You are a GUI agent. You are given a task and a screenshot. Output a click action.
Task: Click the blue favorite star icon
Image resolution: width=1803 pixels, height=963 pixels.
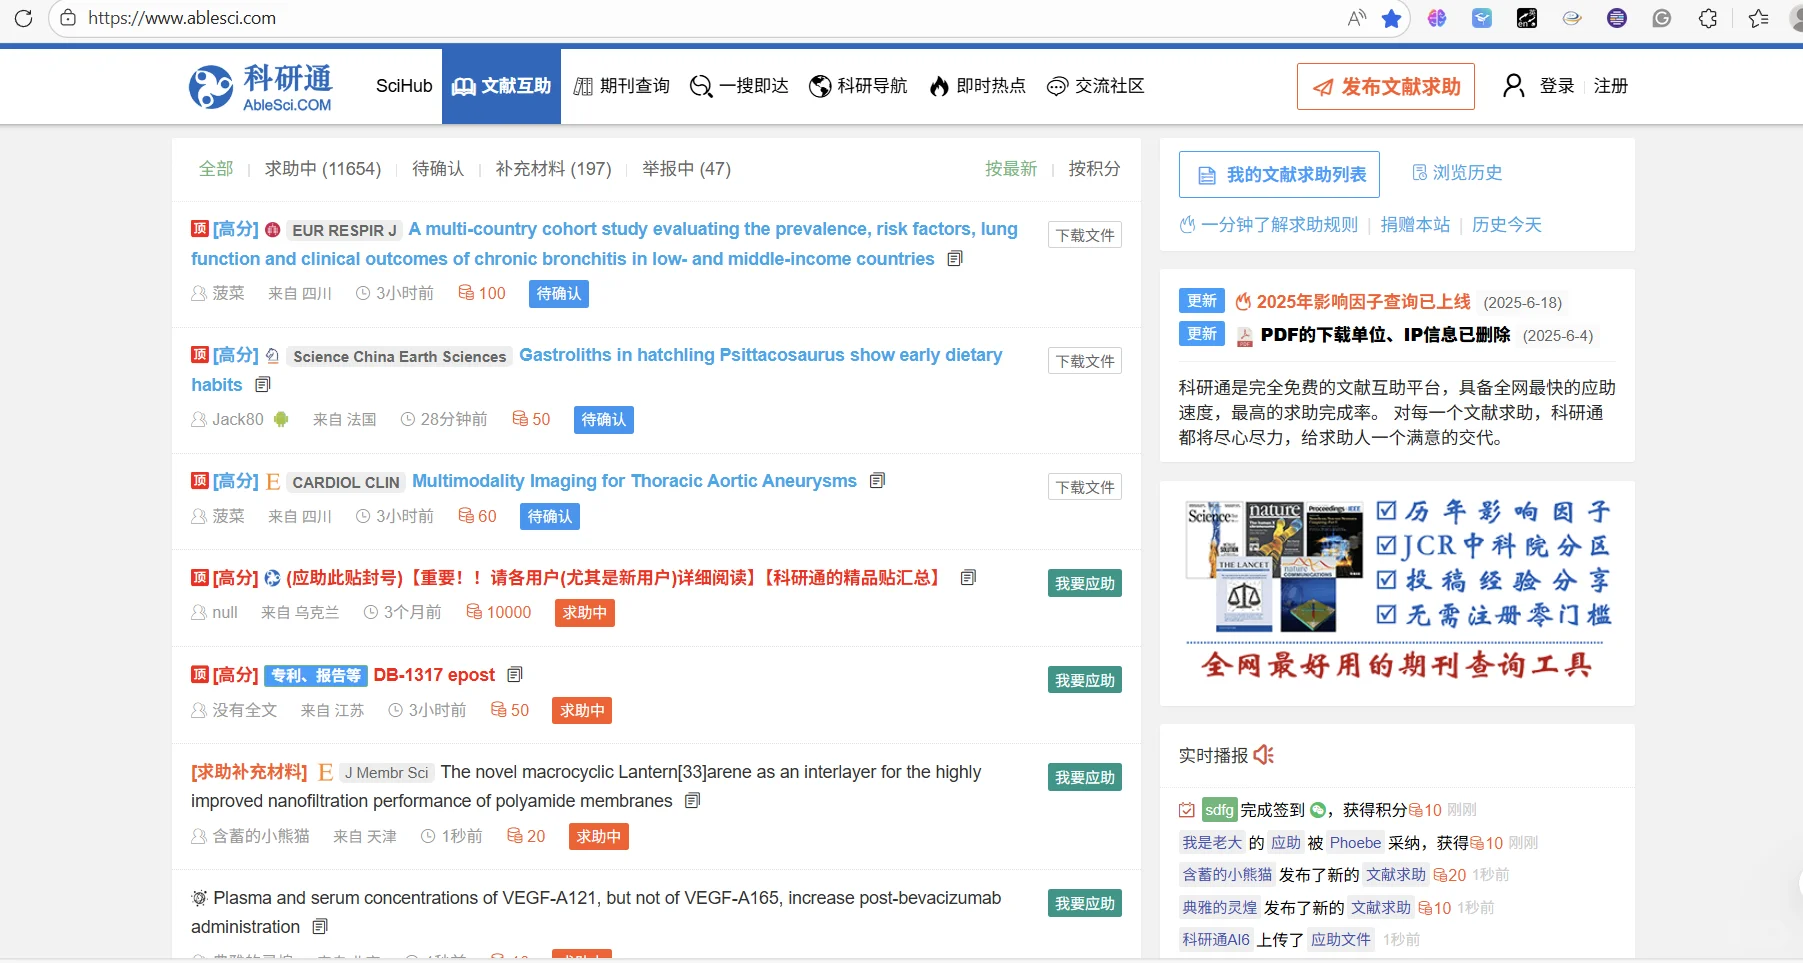point(1391,18)
